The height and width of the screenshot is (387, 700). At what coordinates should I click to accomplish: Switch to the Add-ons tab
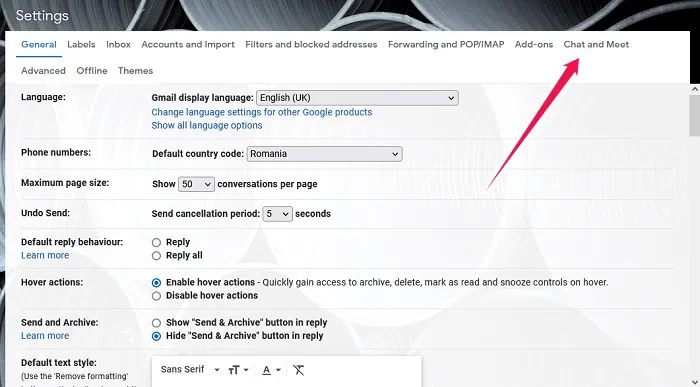(534, 45)
